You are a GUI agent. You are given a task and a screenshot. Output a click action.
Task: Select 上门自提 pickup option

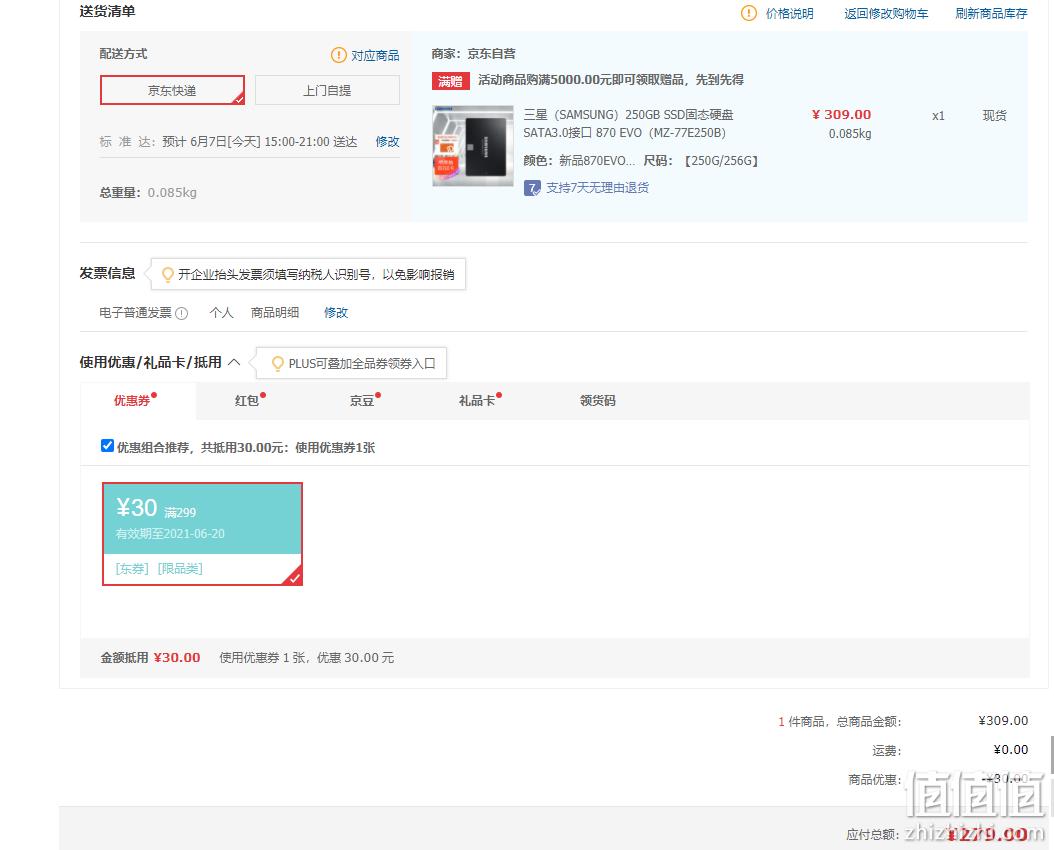327,90
